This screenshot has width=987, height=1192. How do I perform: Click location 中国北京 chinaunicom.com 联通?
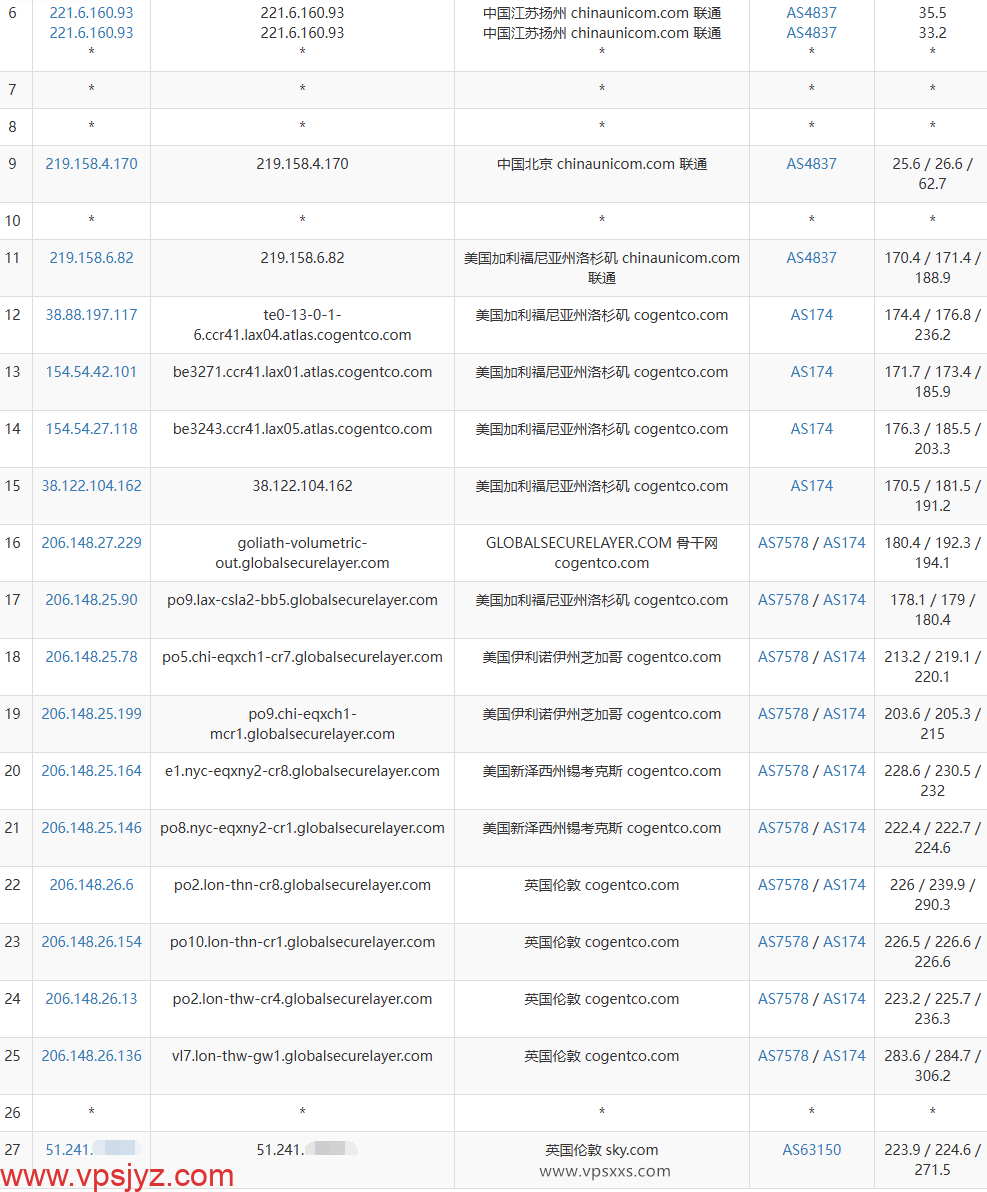[601, 164]
